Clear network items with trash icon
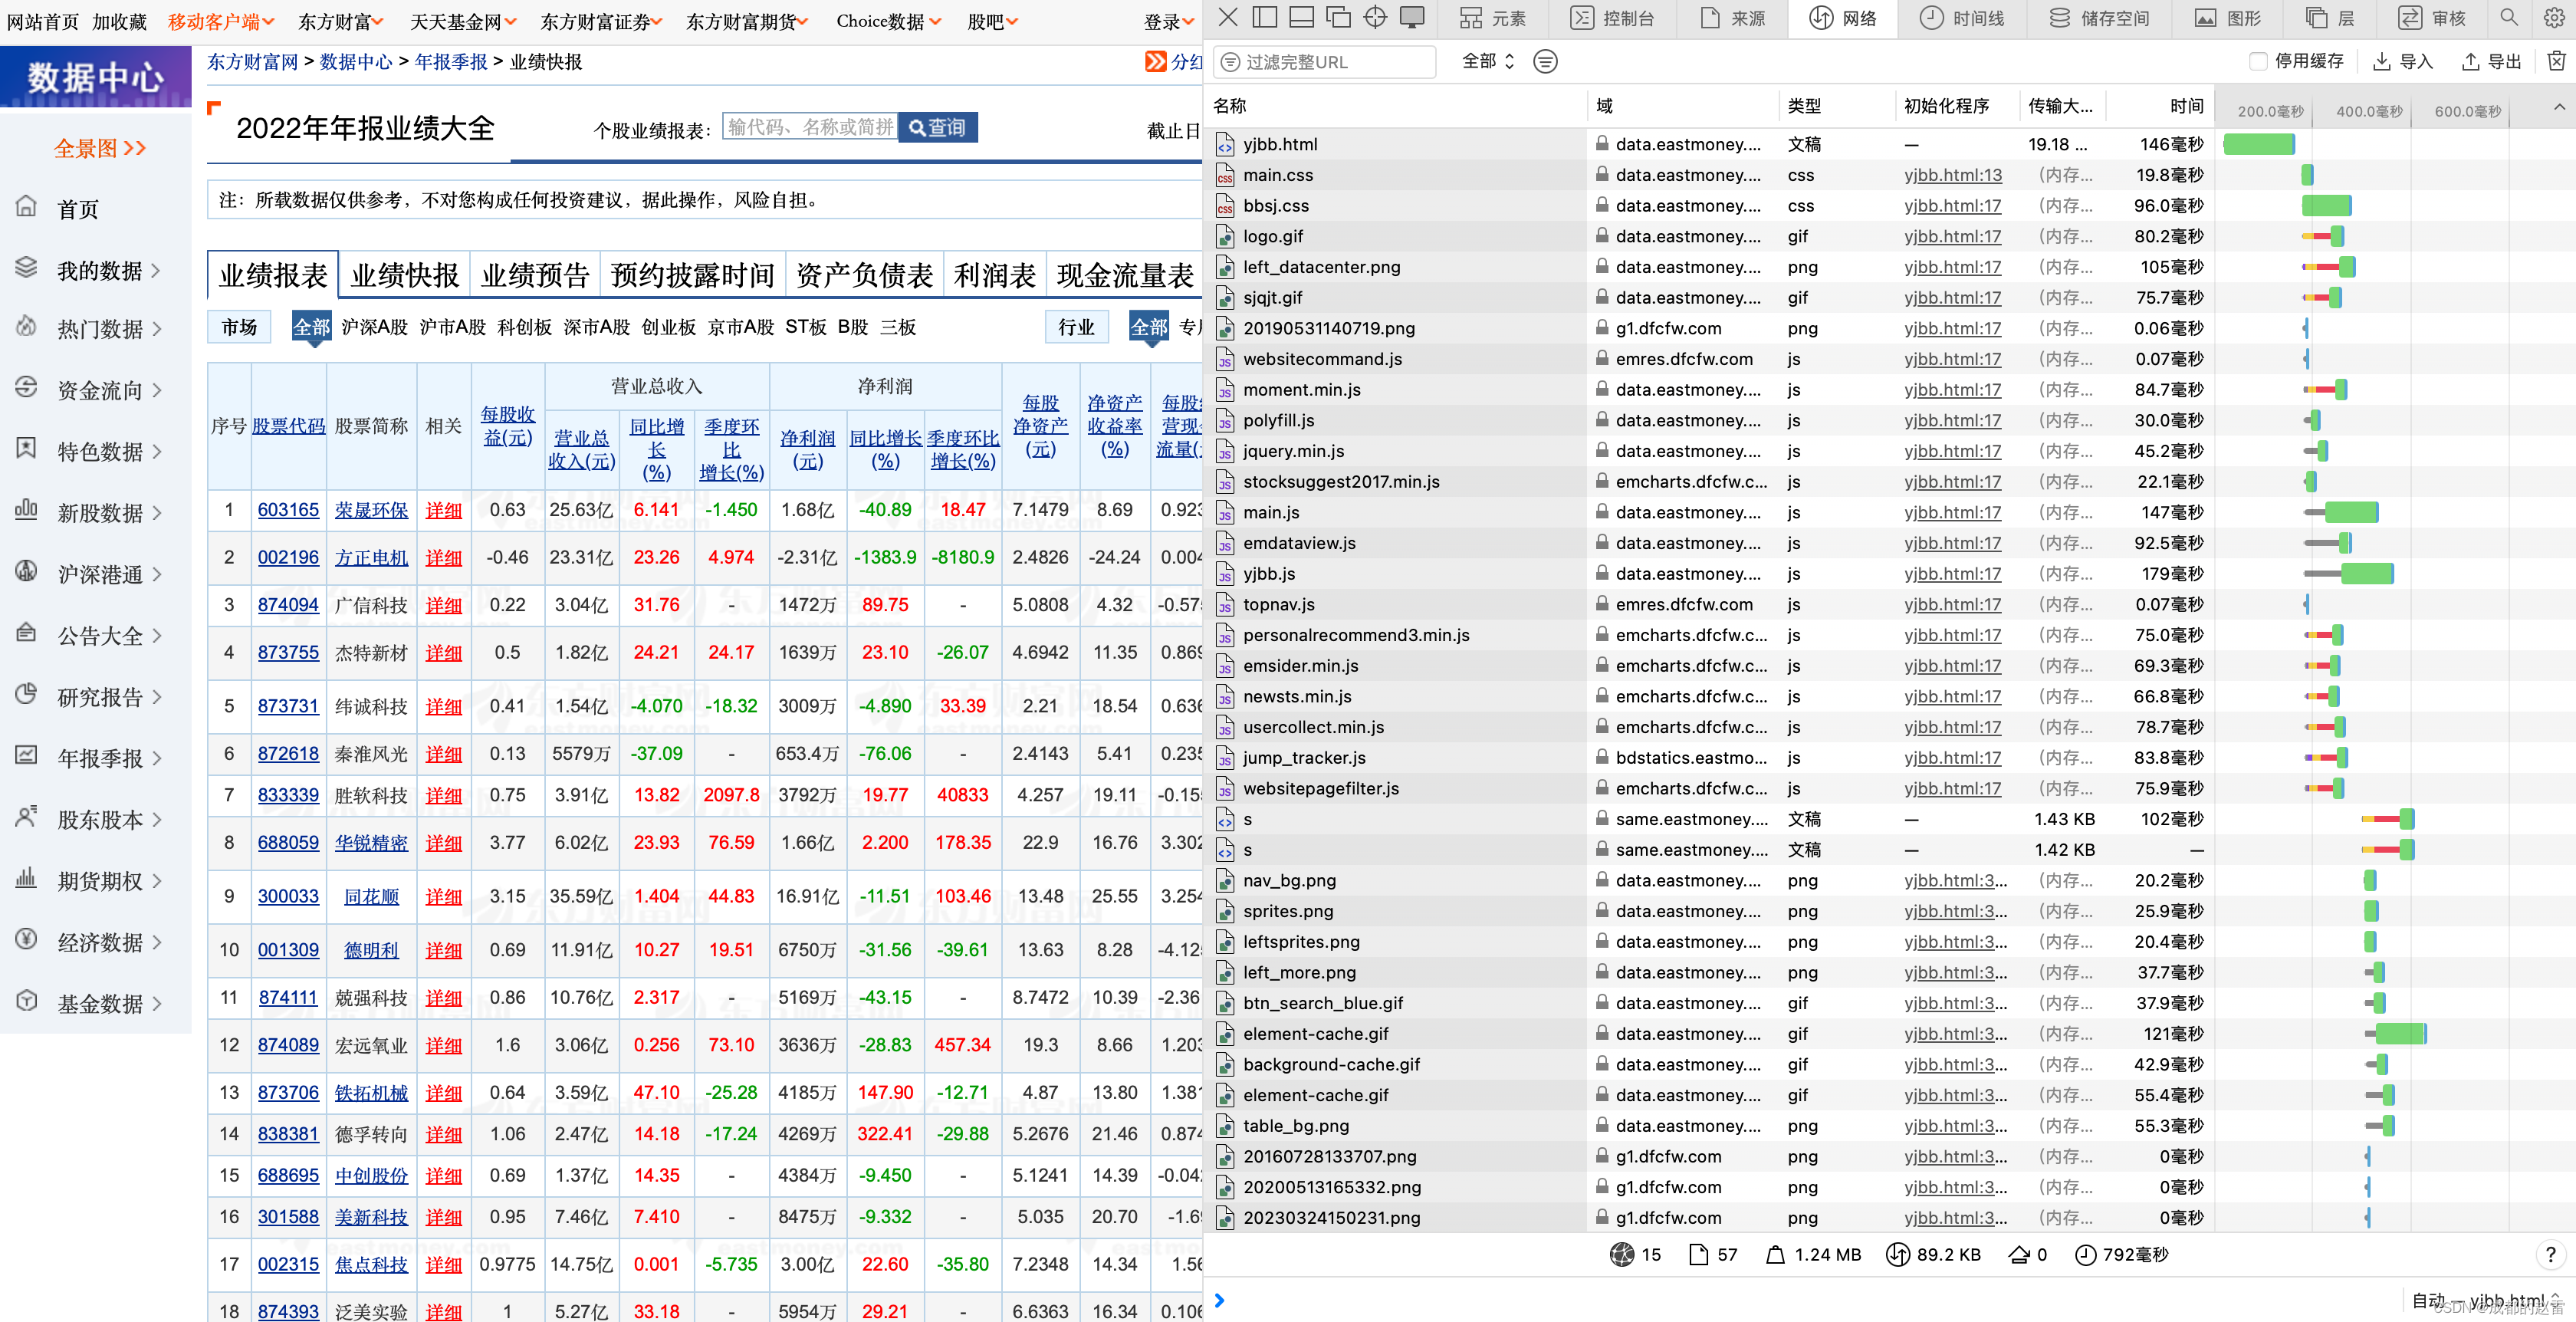The width and height of the screenshot is (2576, 1322). tap(2556, 61)
